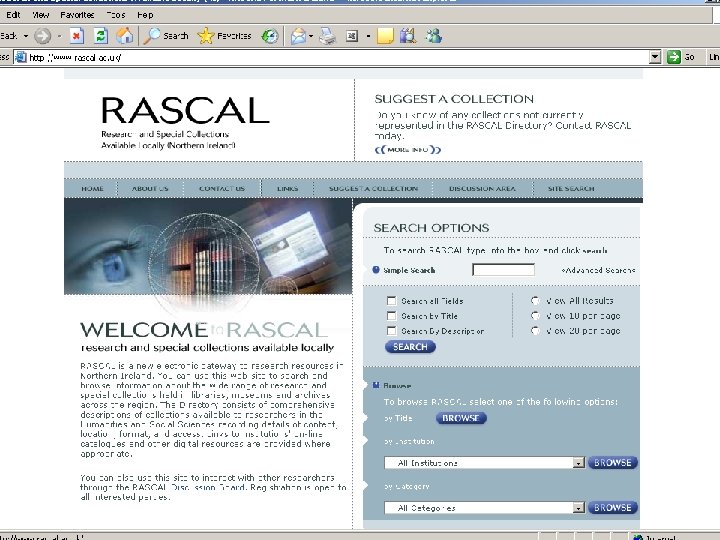Click the Links toolbar label at the far right

point(714,57)
